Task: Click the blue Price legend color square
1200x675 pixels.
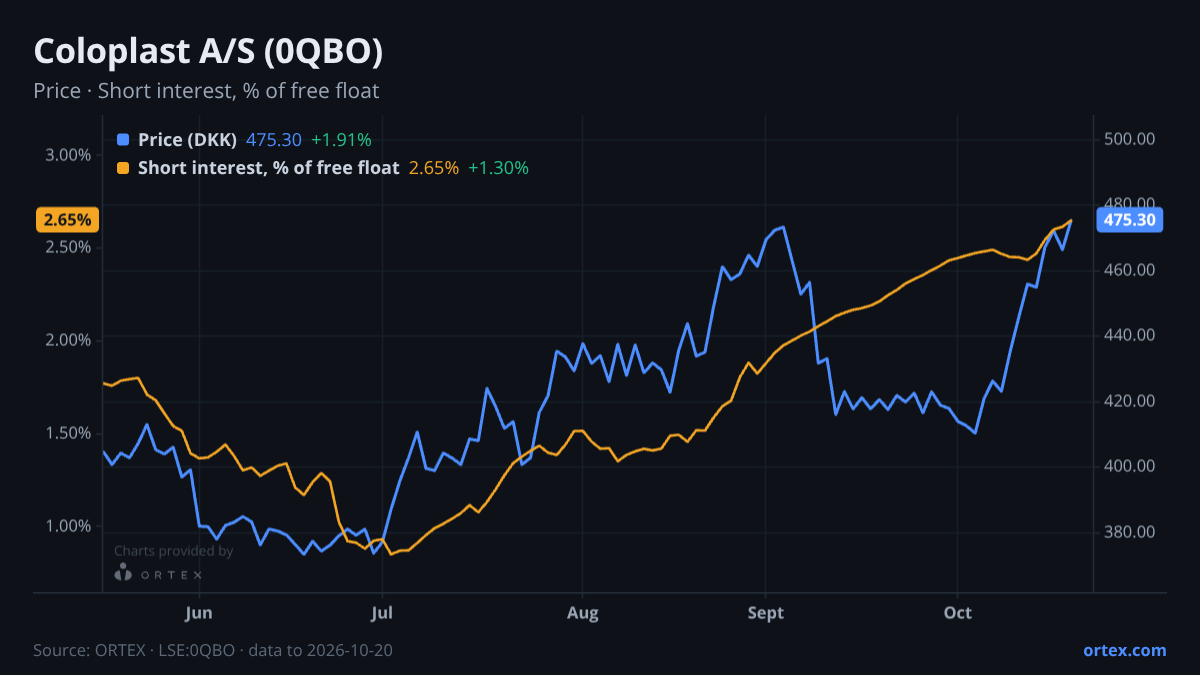Action: (x=123, y=140)
